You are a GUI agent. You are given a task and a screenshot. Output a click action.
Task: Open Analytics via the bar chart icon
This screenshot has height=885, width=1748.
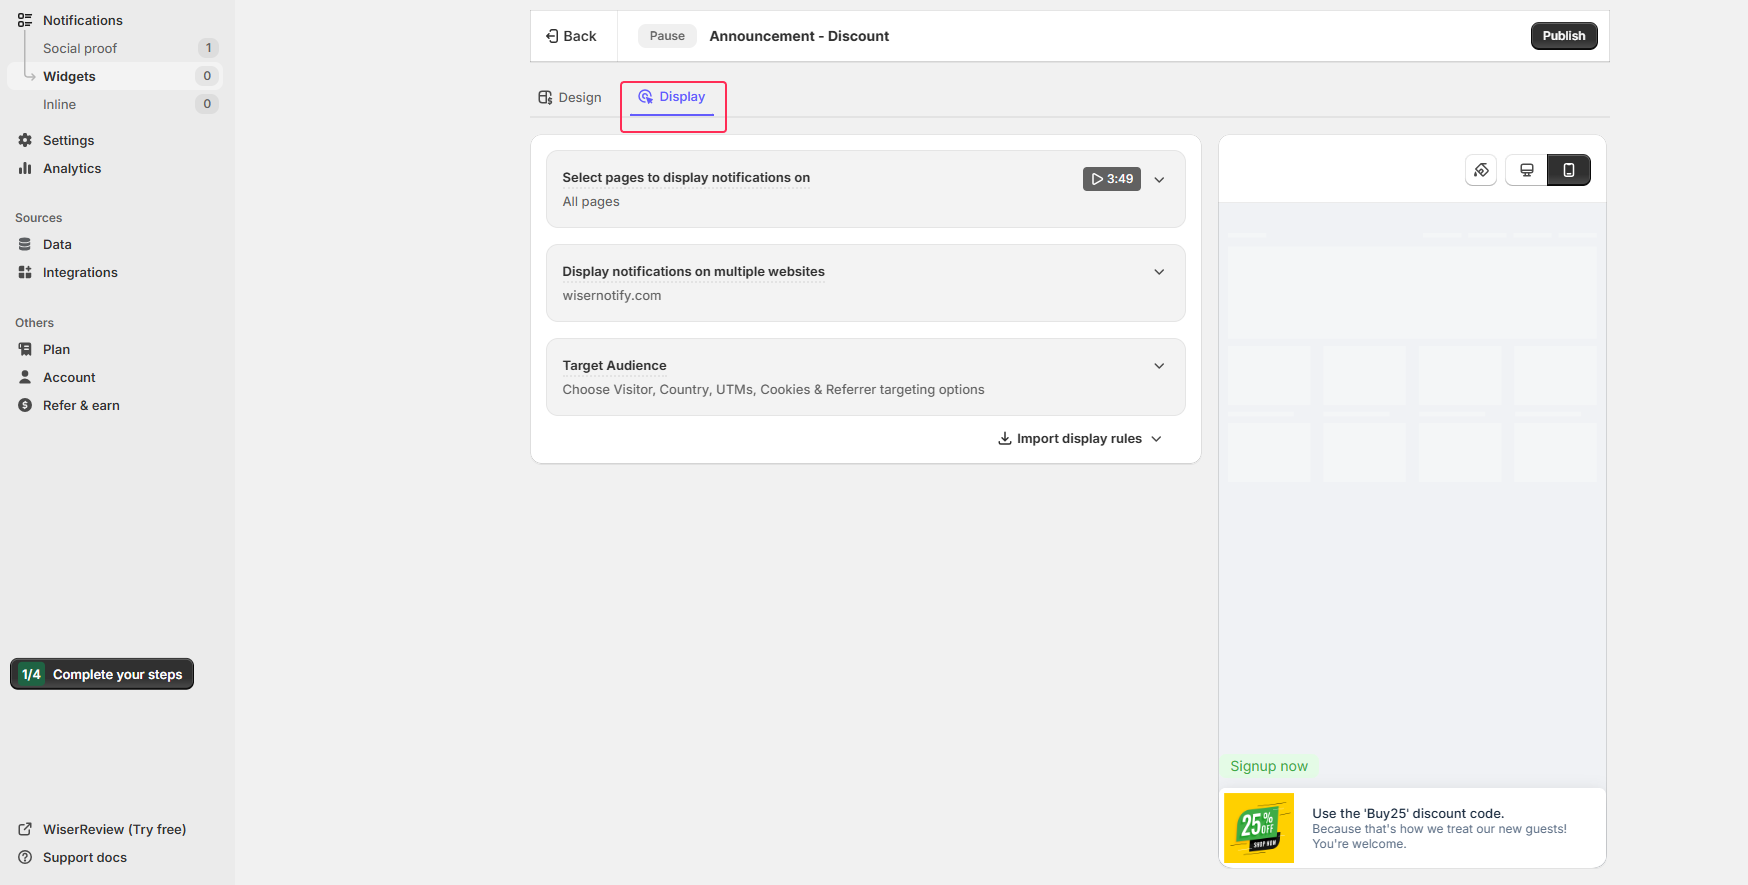[x=25, y=168]
